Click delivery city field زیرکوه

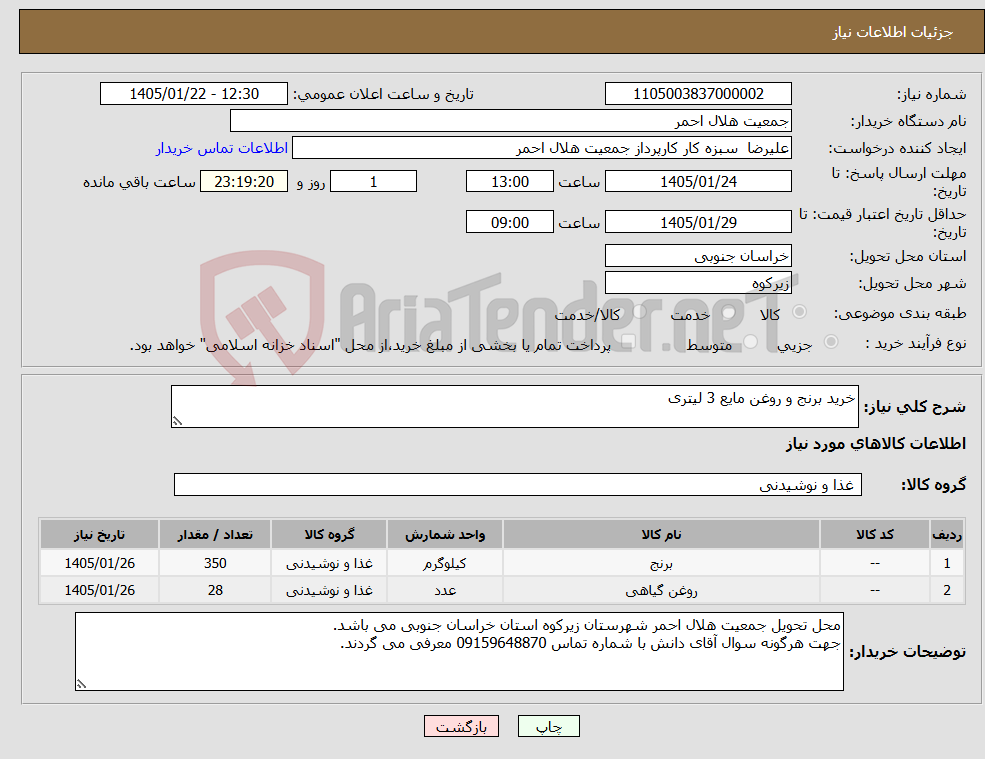coord(698,283)
